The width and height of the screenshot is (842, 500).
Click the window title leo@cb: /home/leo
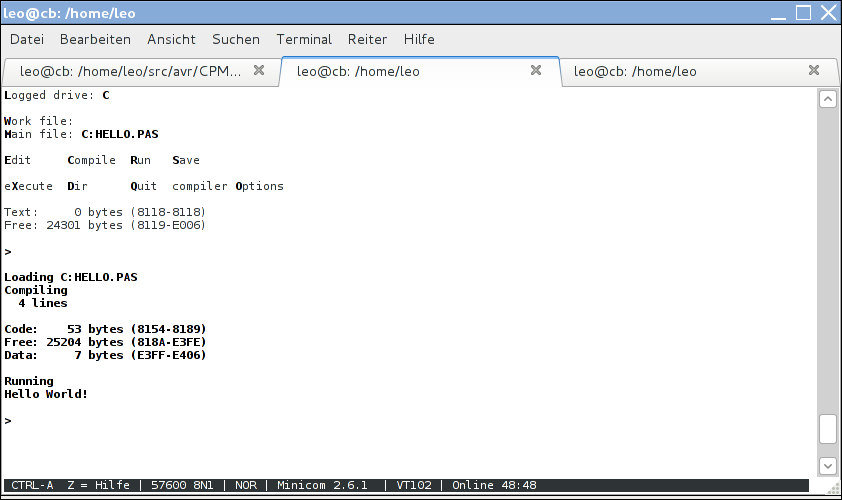pyautogui.click(x=69, y=13)
